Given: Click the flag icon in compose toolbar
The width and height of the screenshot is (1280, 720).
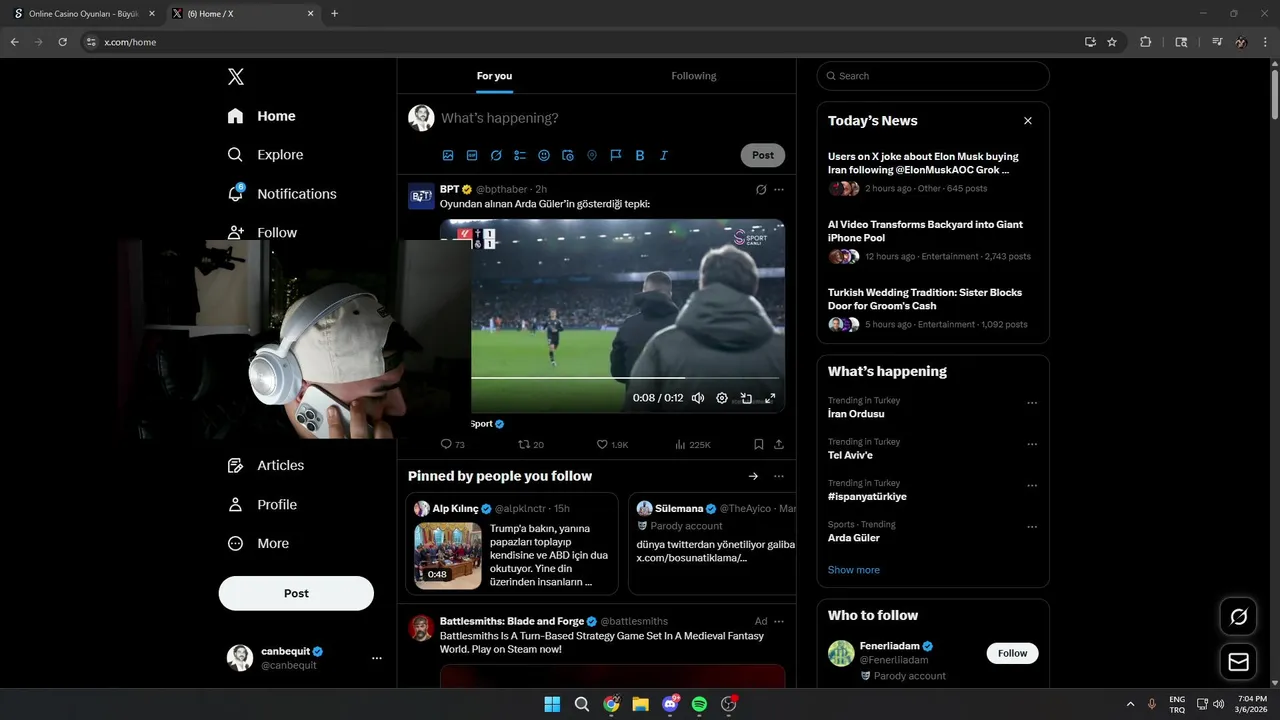Looking at the screenshot, I should [x=616, y=155].
